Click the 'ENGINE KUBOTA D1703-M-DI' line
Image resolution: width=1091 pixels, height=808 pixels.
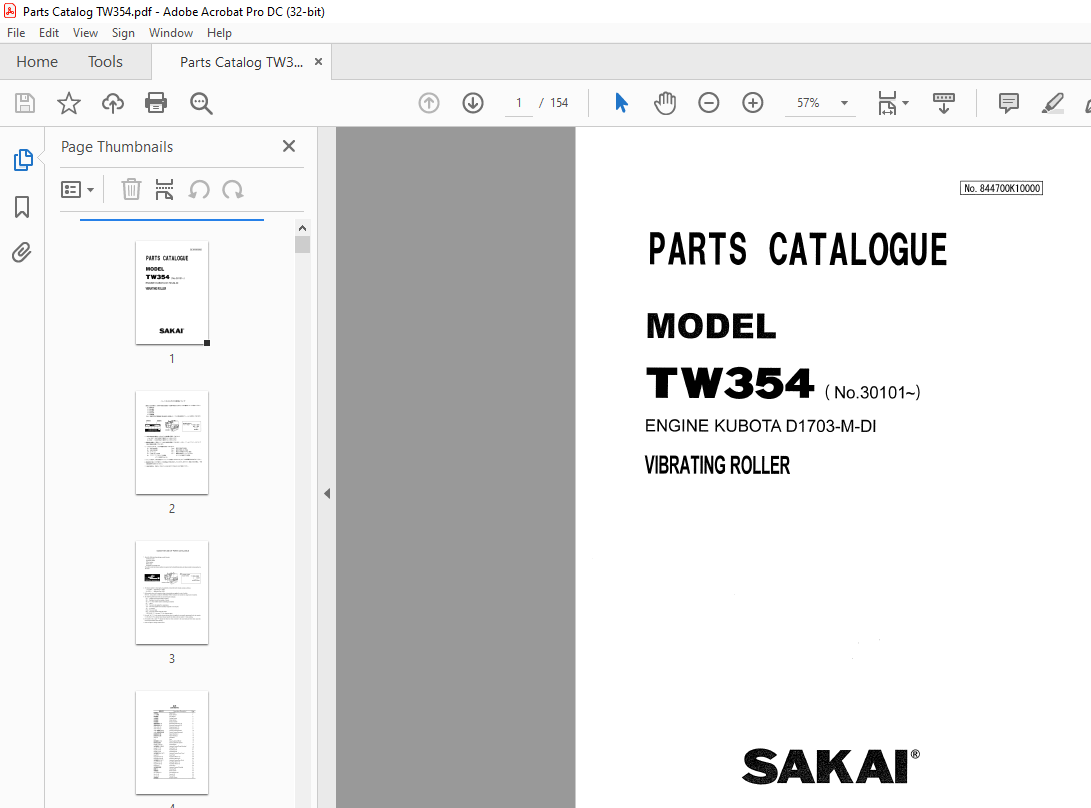pos(760,426)
